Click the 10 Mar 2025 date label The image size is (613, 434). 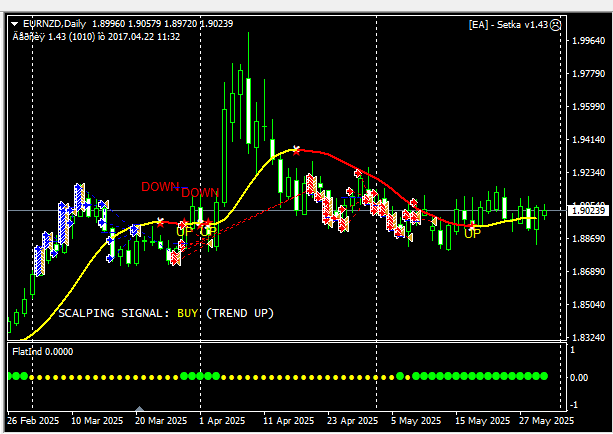97,421
